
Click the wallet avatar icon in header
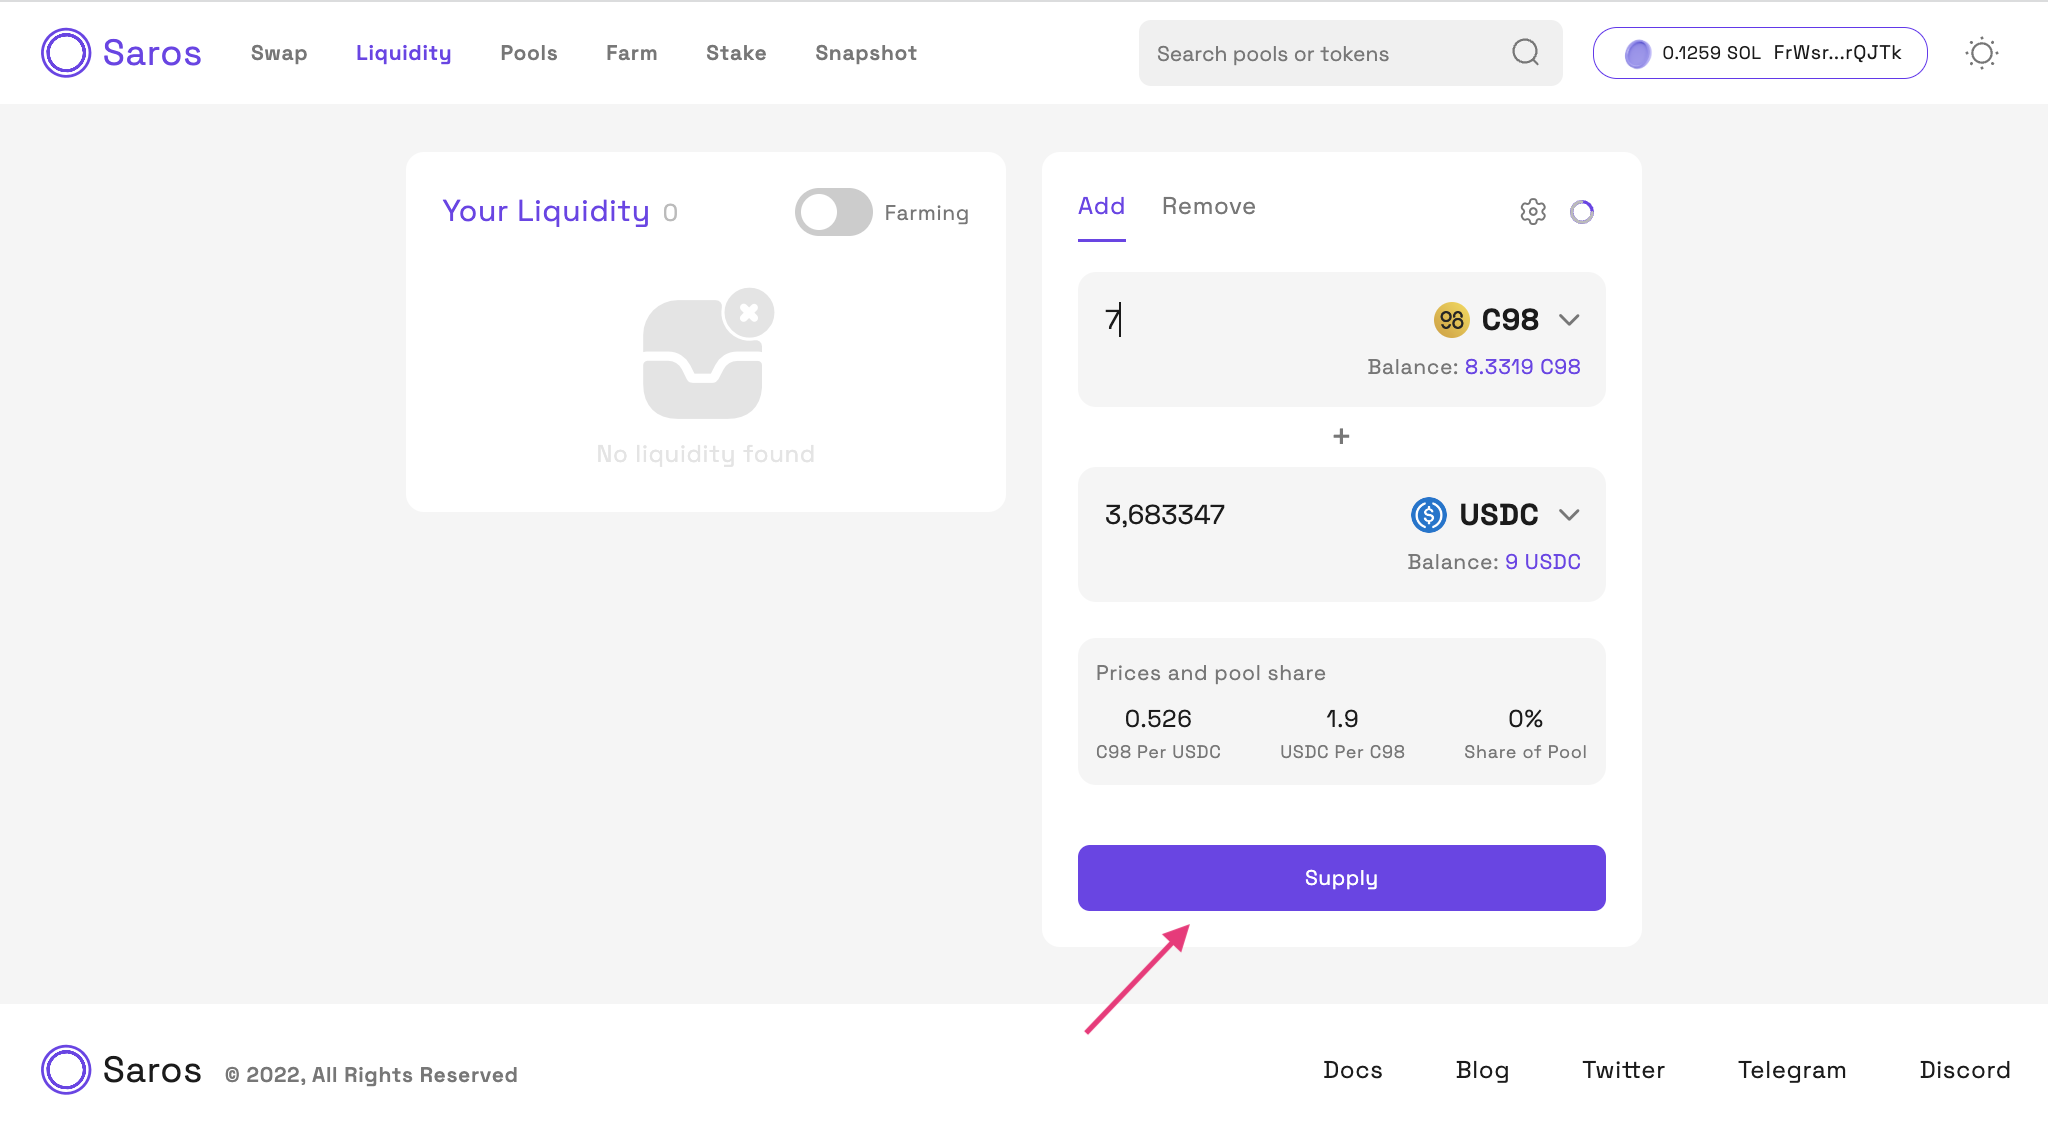point(1637,54)
